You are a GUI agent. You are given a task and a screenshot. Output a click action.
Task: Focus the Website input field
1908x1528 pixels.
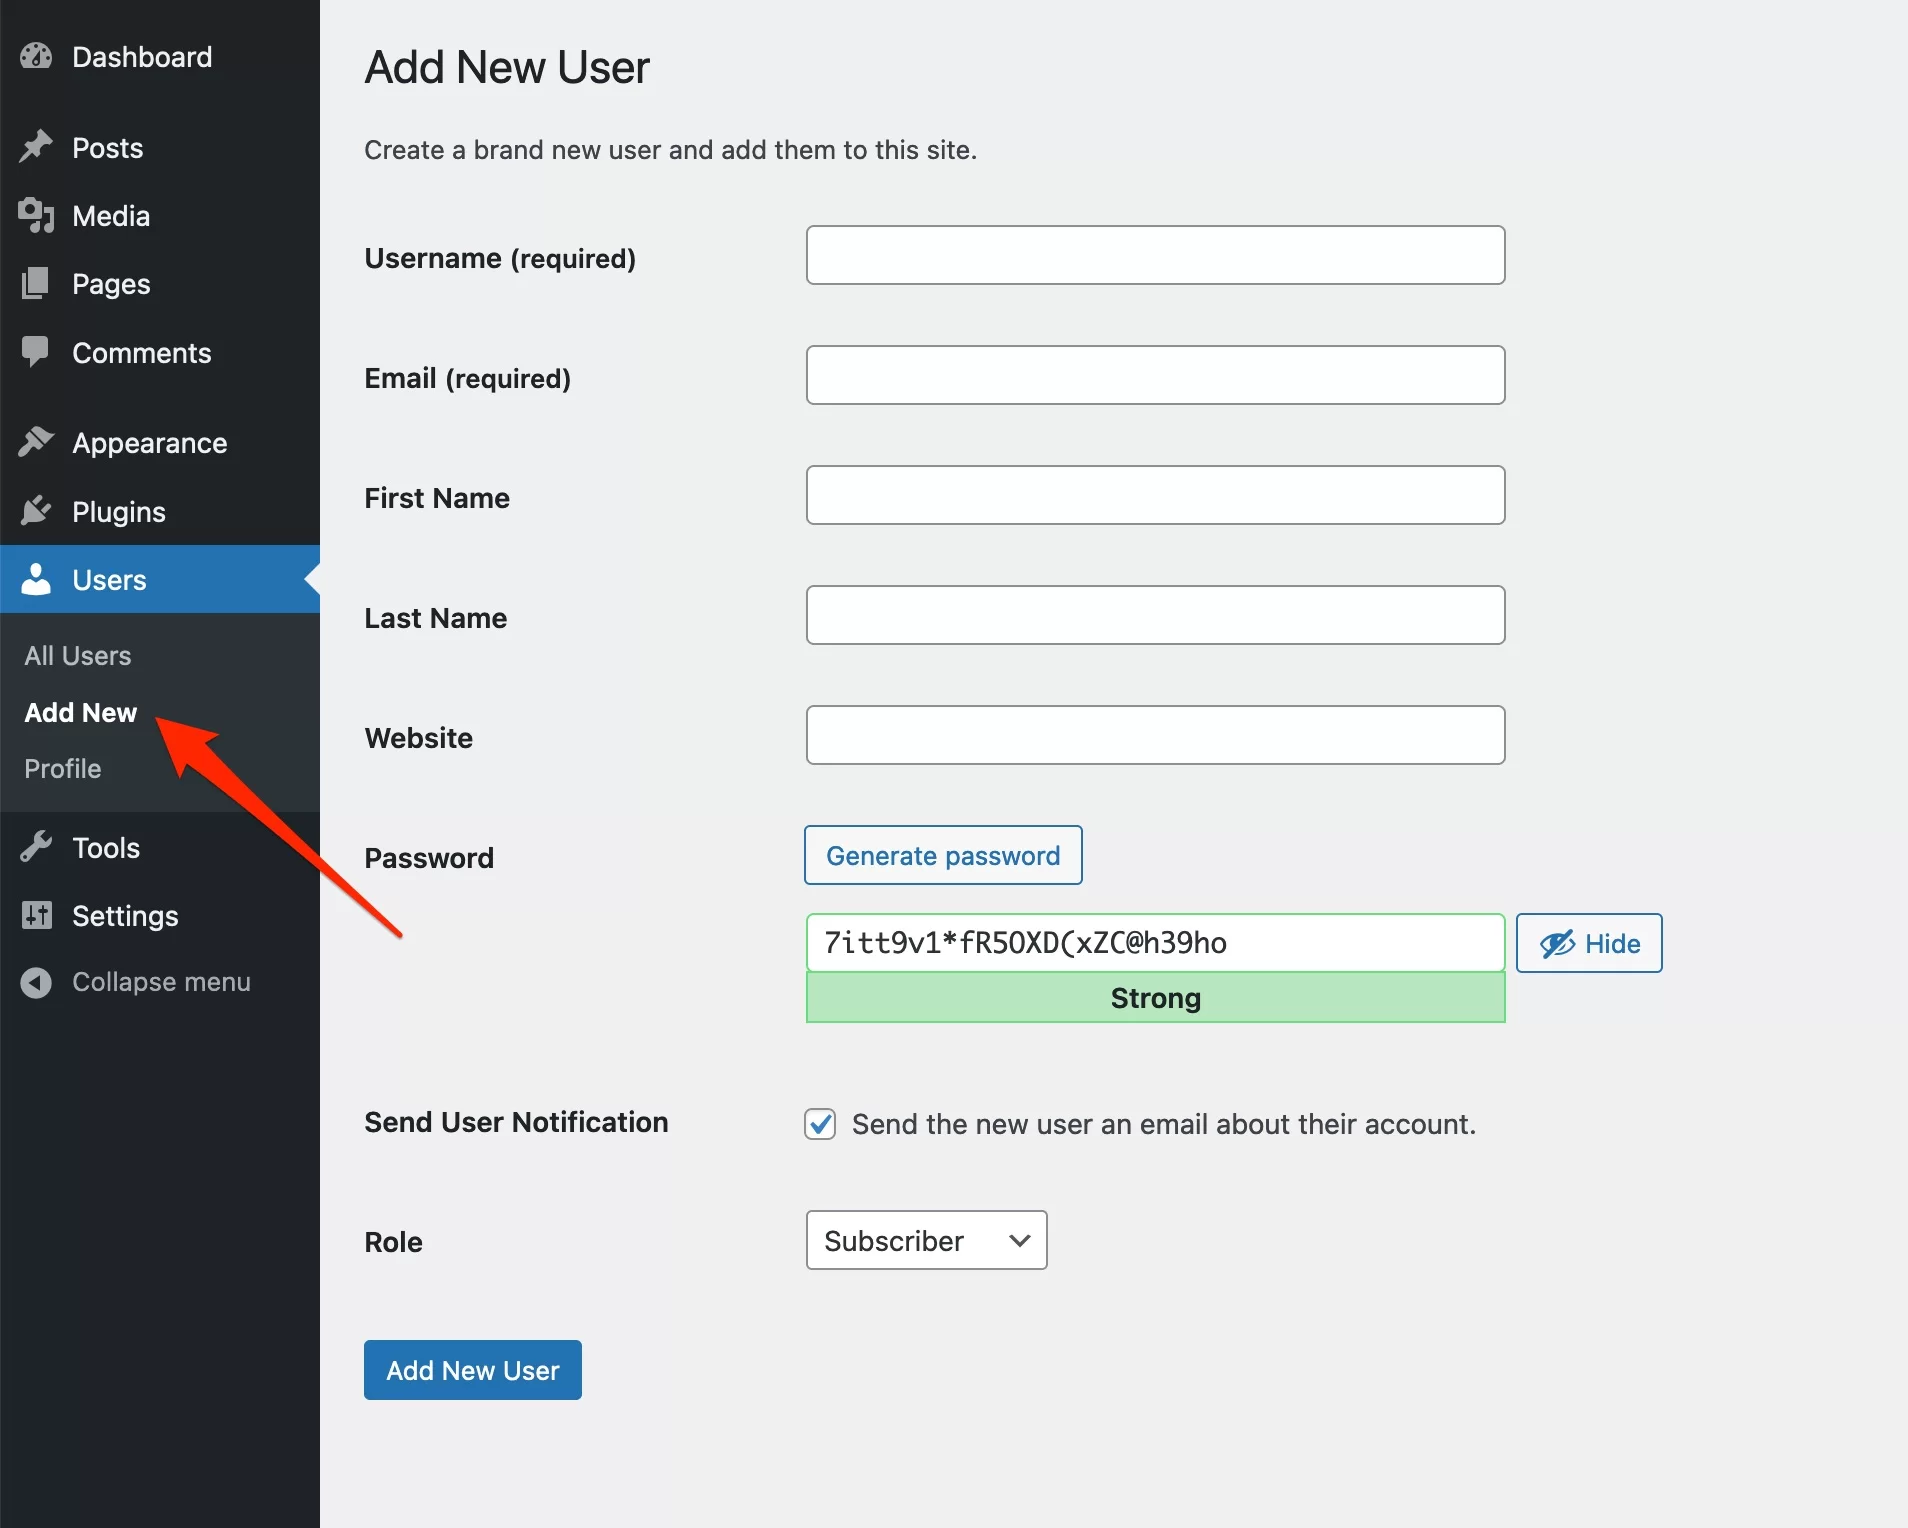tap(1155, 735)
